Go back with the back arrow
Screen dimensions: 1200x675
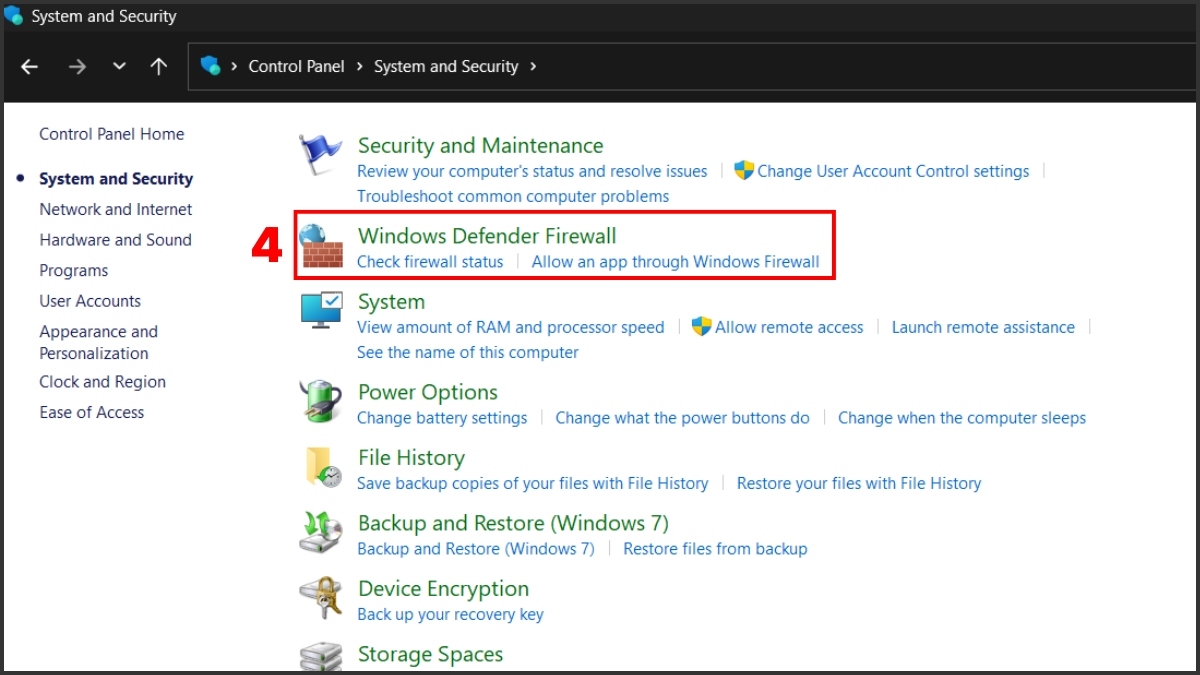pyautogui.click(x=29, y=67)
